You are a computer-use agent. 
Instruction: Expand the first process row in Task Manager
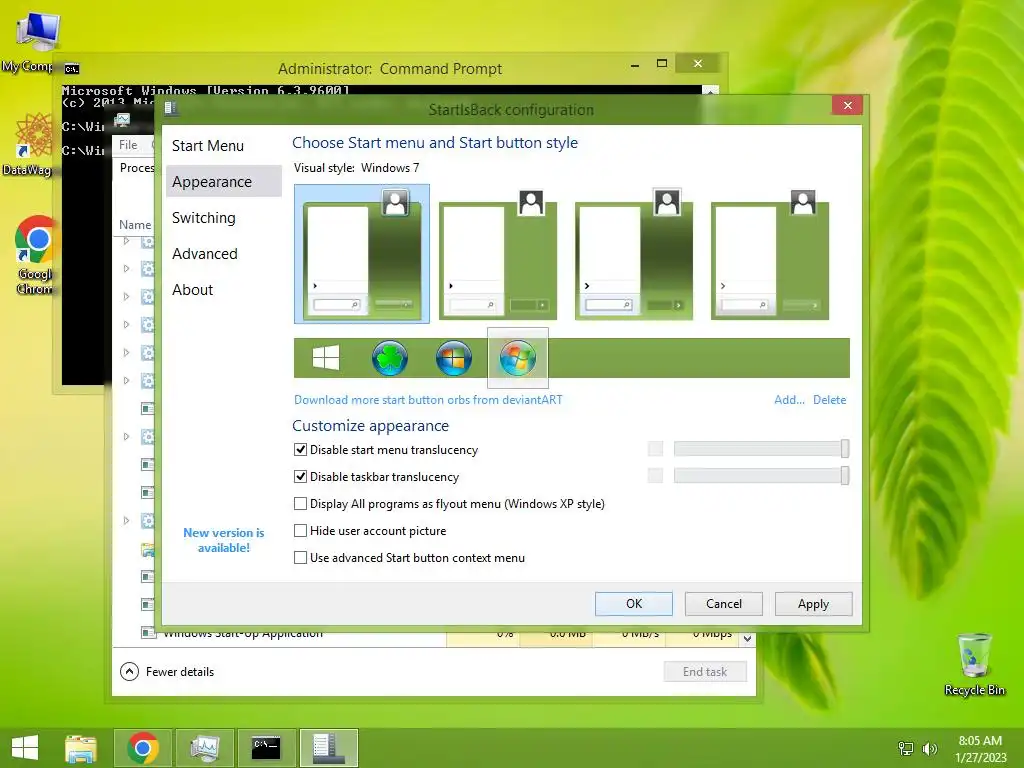[x=126, y=241]
